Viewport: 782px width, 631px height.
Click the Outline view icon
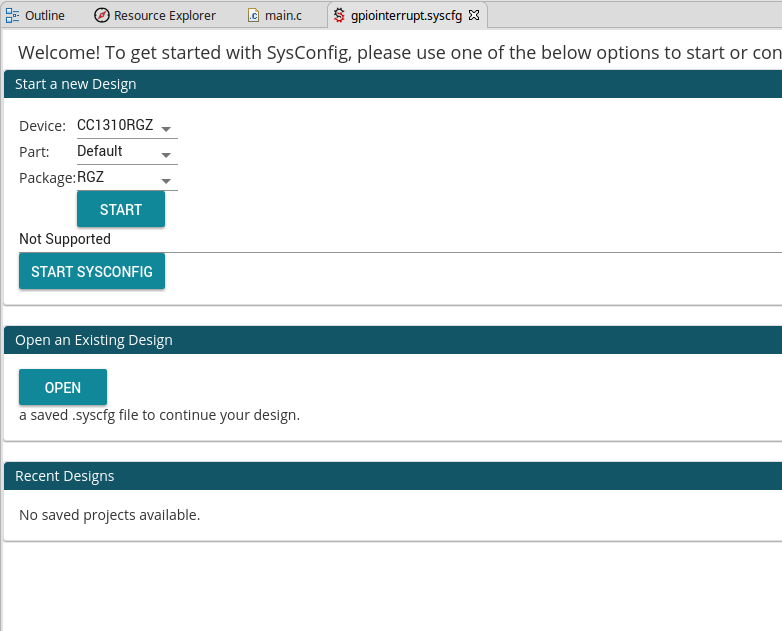pos(13,15)
